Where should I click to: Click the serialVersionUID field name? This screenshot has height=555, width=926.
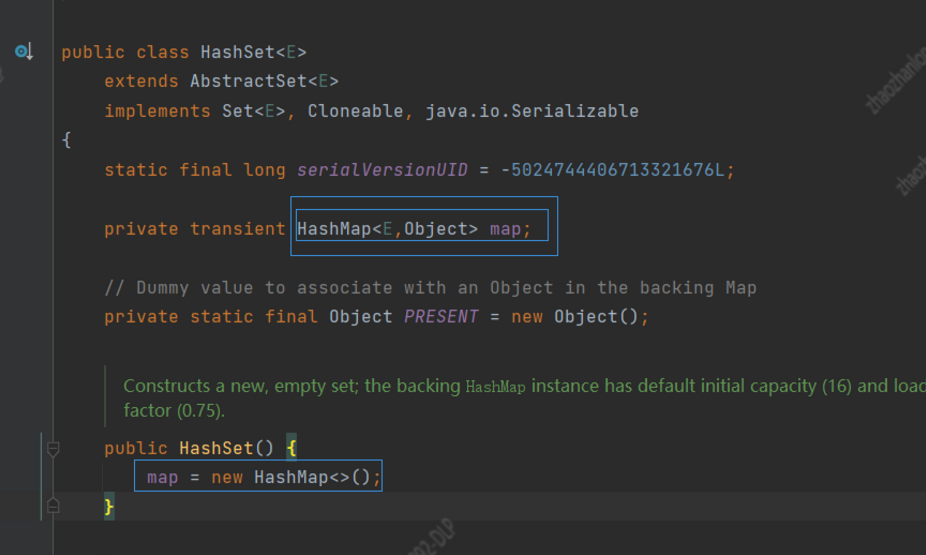[x=382, y=170]
